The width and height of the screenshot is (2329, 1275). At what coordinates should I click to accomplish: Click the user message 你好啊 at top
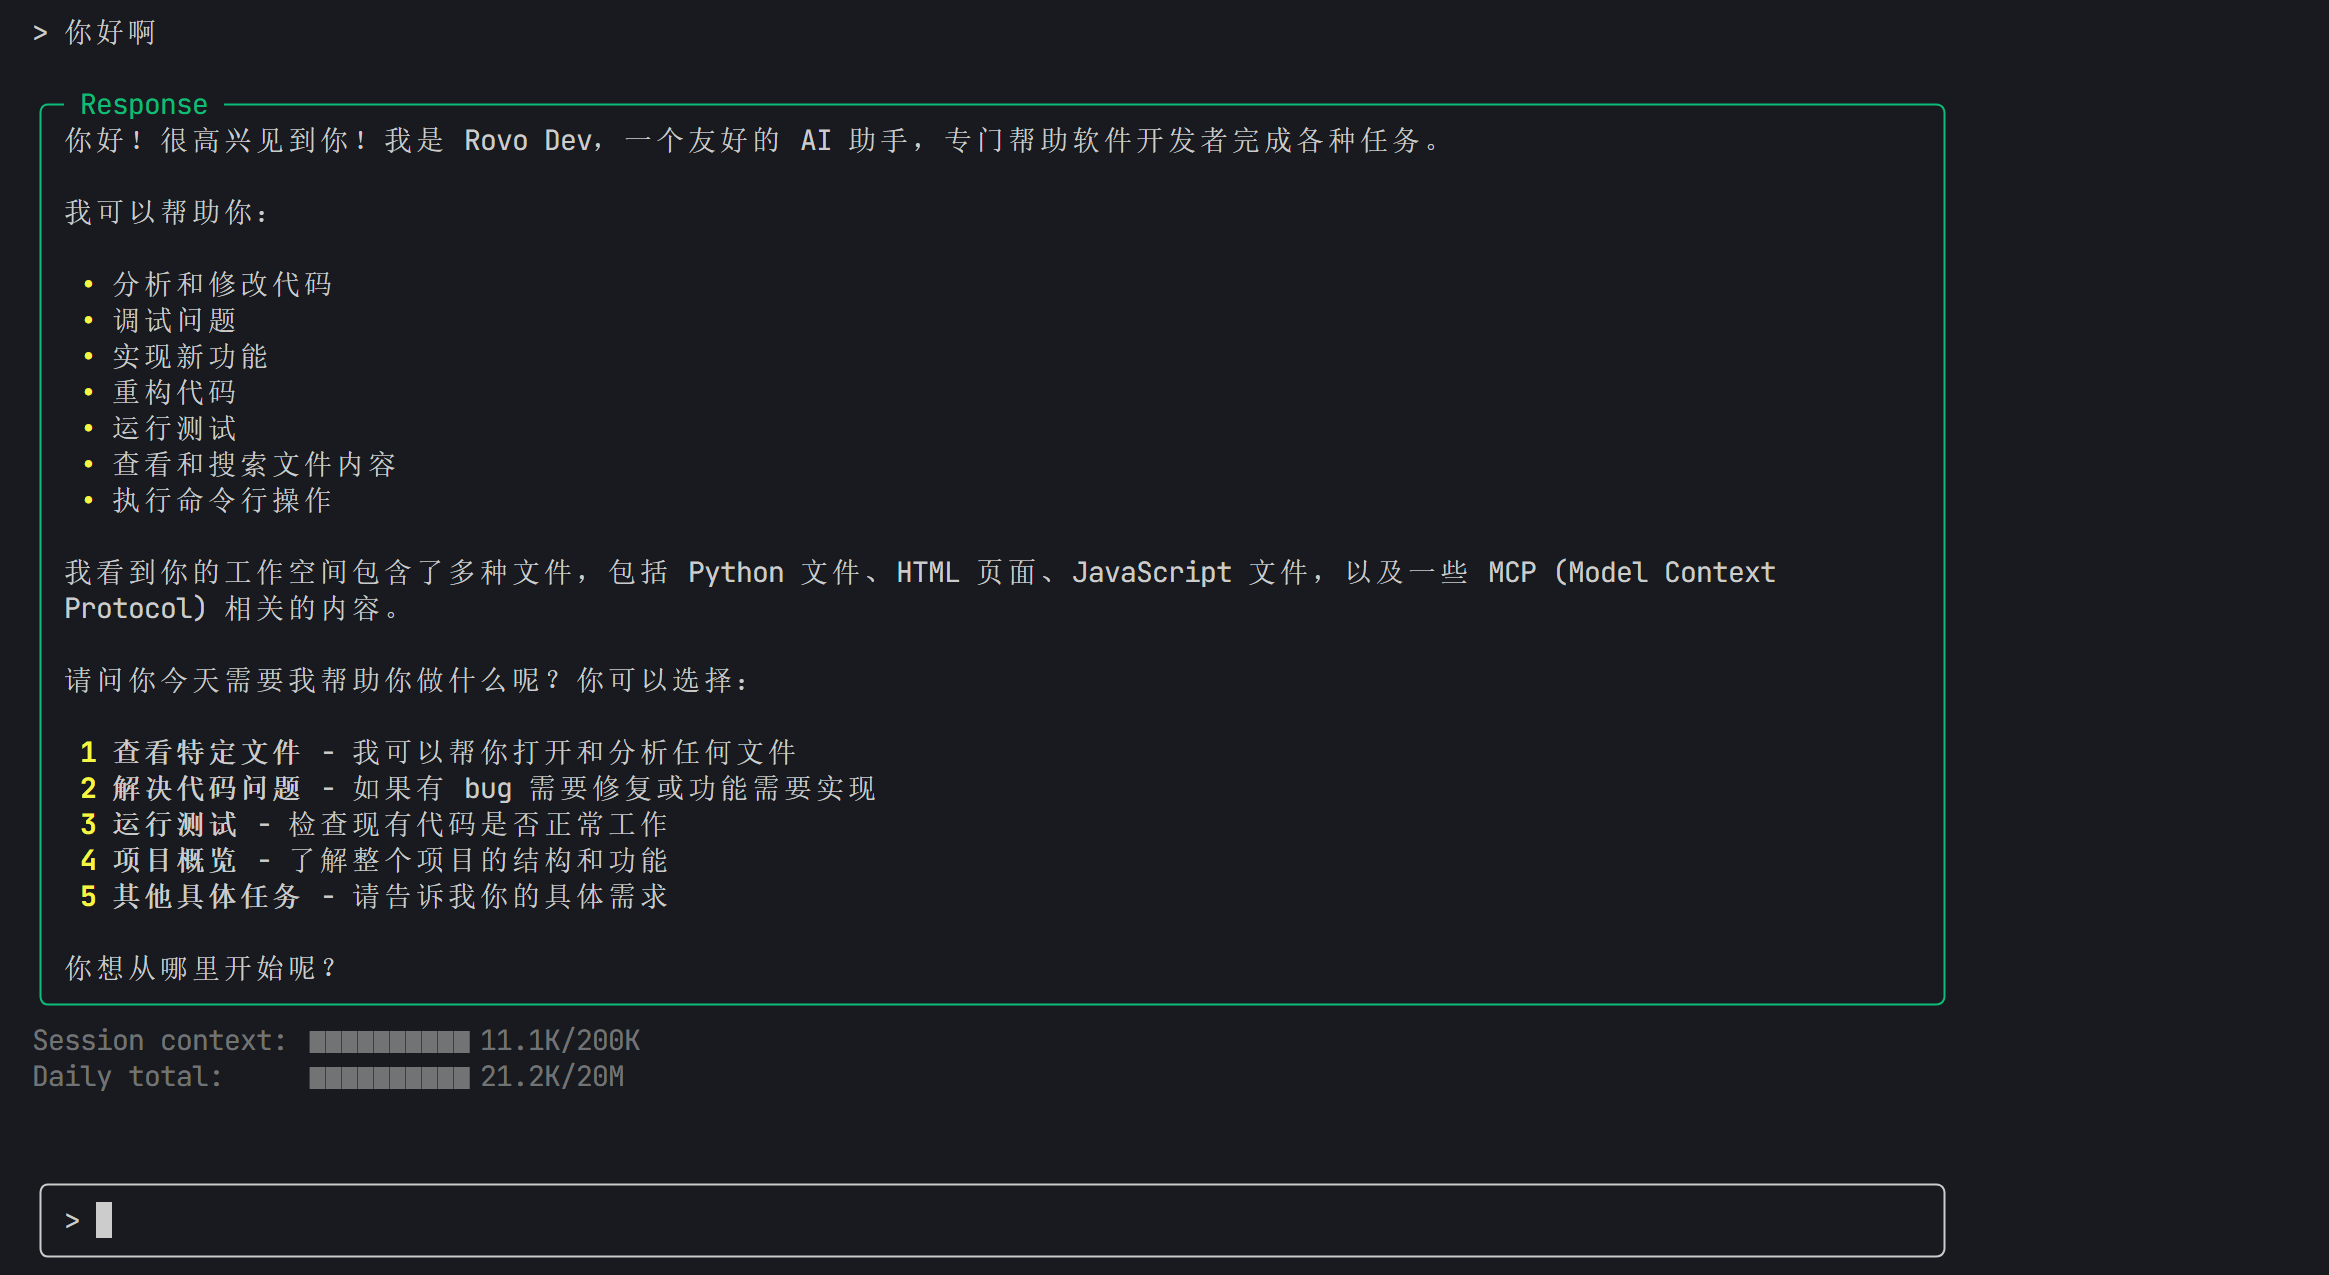[106, 32]
